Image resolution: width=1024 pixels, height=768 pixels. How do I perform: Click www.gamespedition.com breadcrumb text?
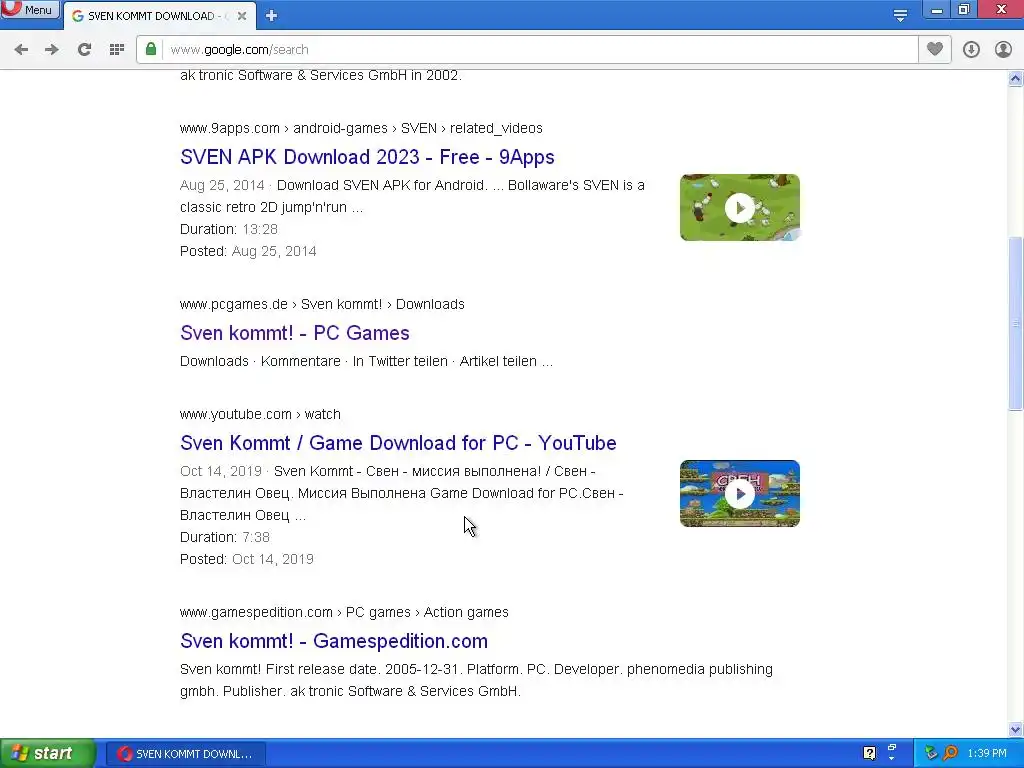pos(256,613)
